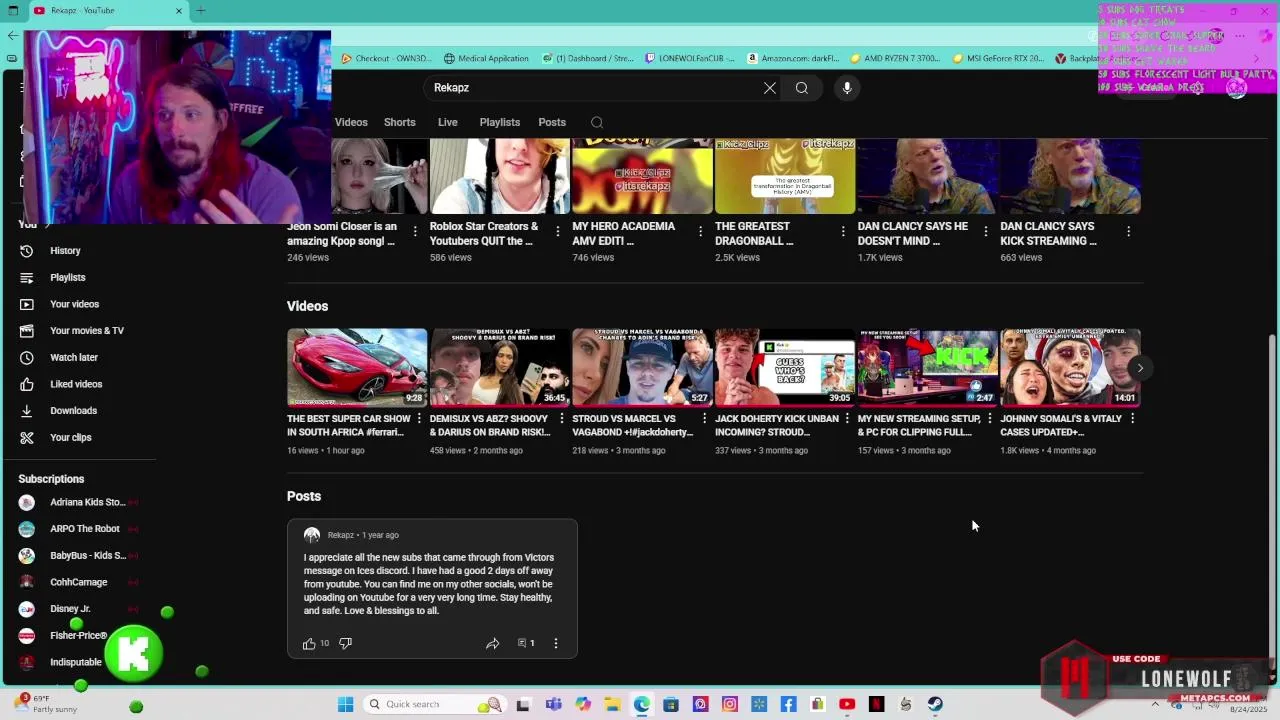This screenshot has width=1280, height=720.
Task: Switch to the Live channel tab
Action: click(x=448, y=123)
